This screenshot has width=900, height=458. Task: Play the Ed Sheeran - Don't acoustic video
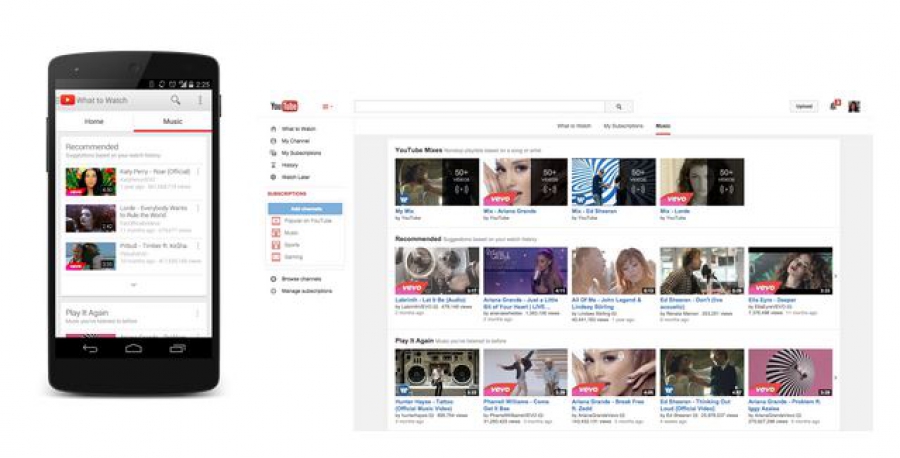pyautogui.click(x=702, y=271)
